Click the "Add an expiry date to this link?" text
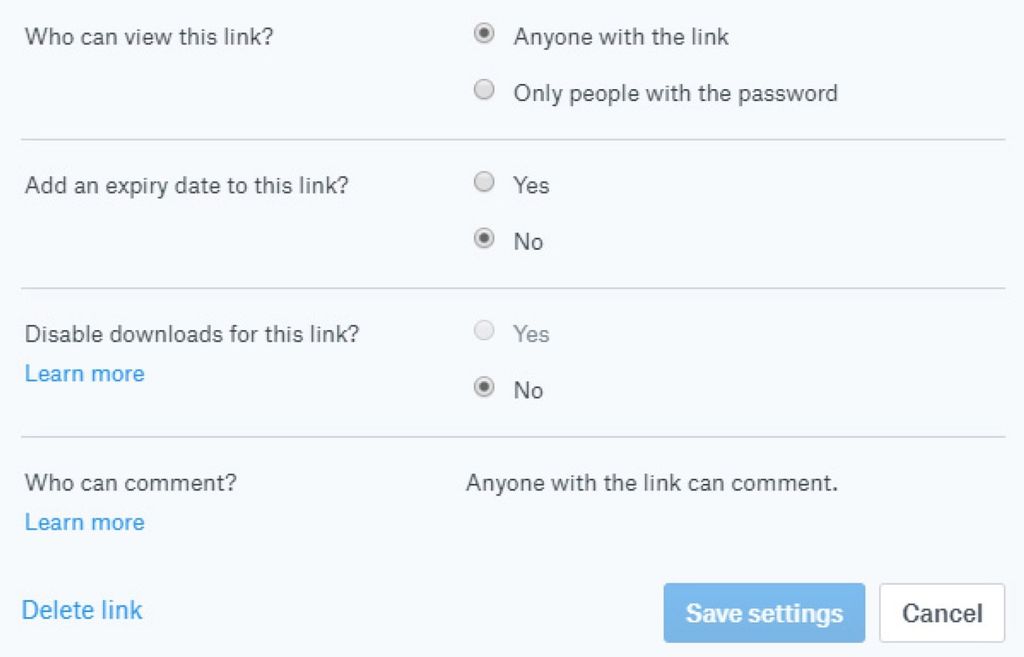The image size is (1024, 657). tap(187, 185)
